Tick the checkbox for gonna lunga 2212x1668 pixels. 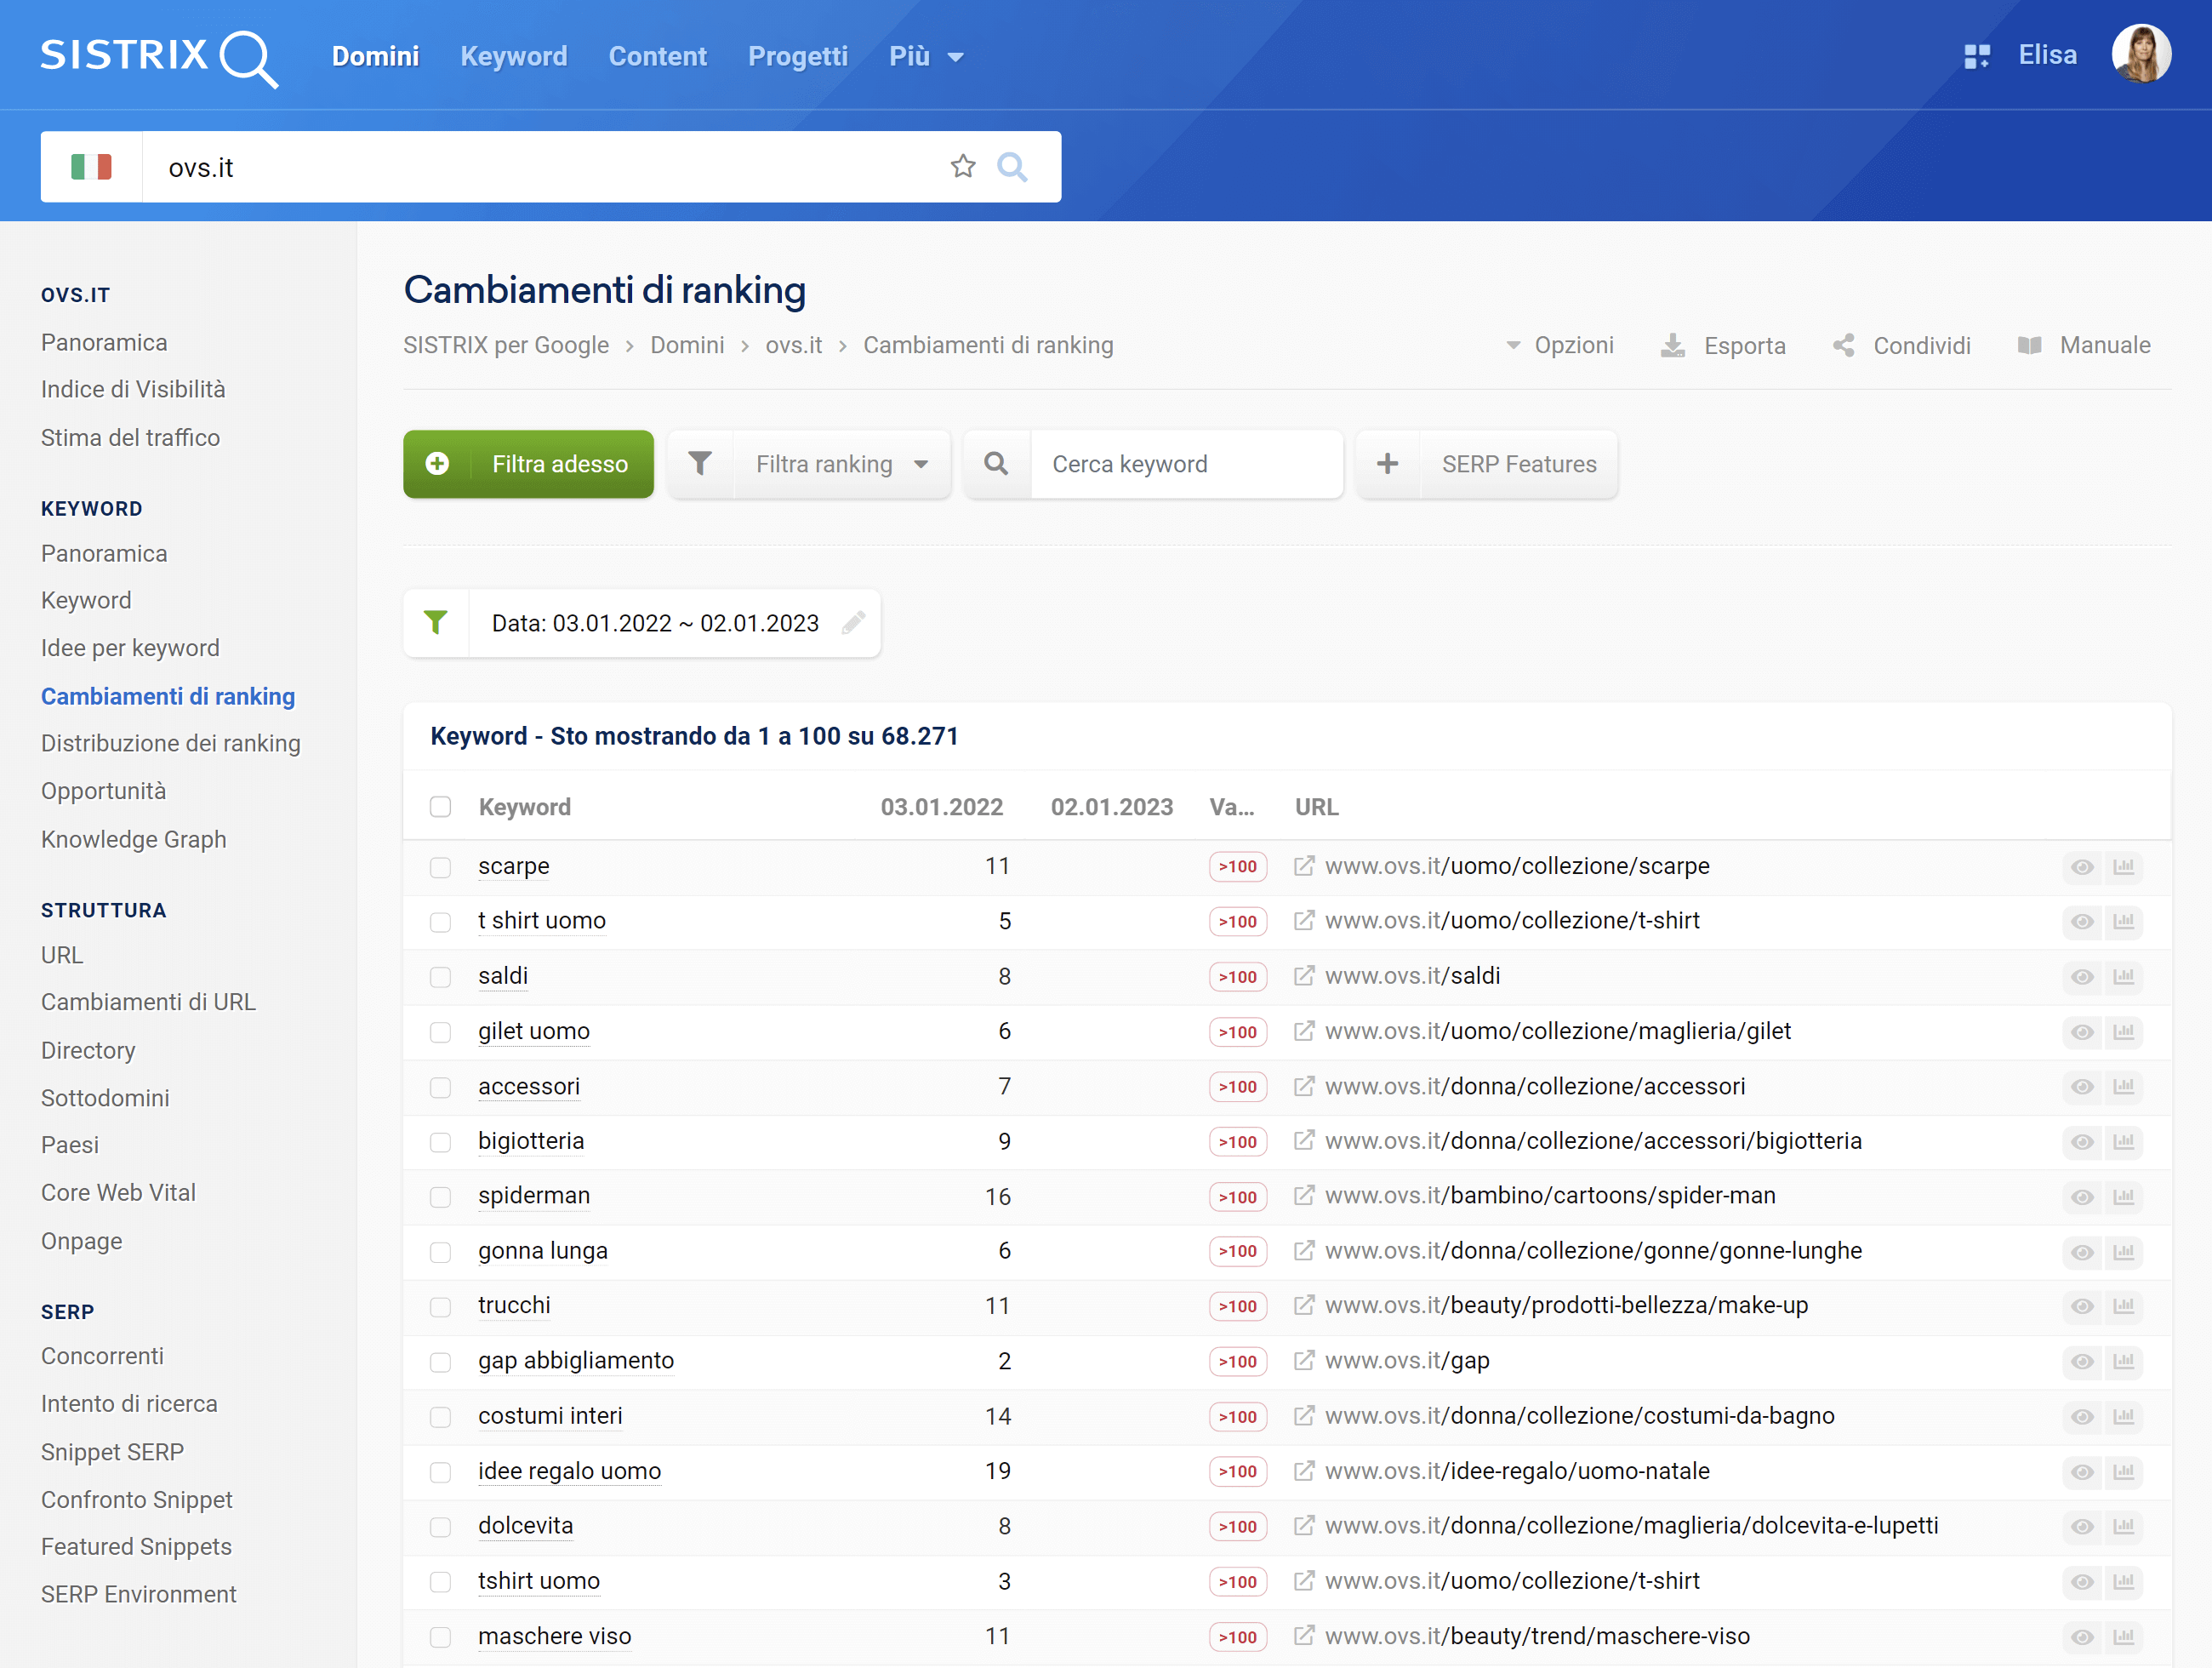coord(440,1252)
